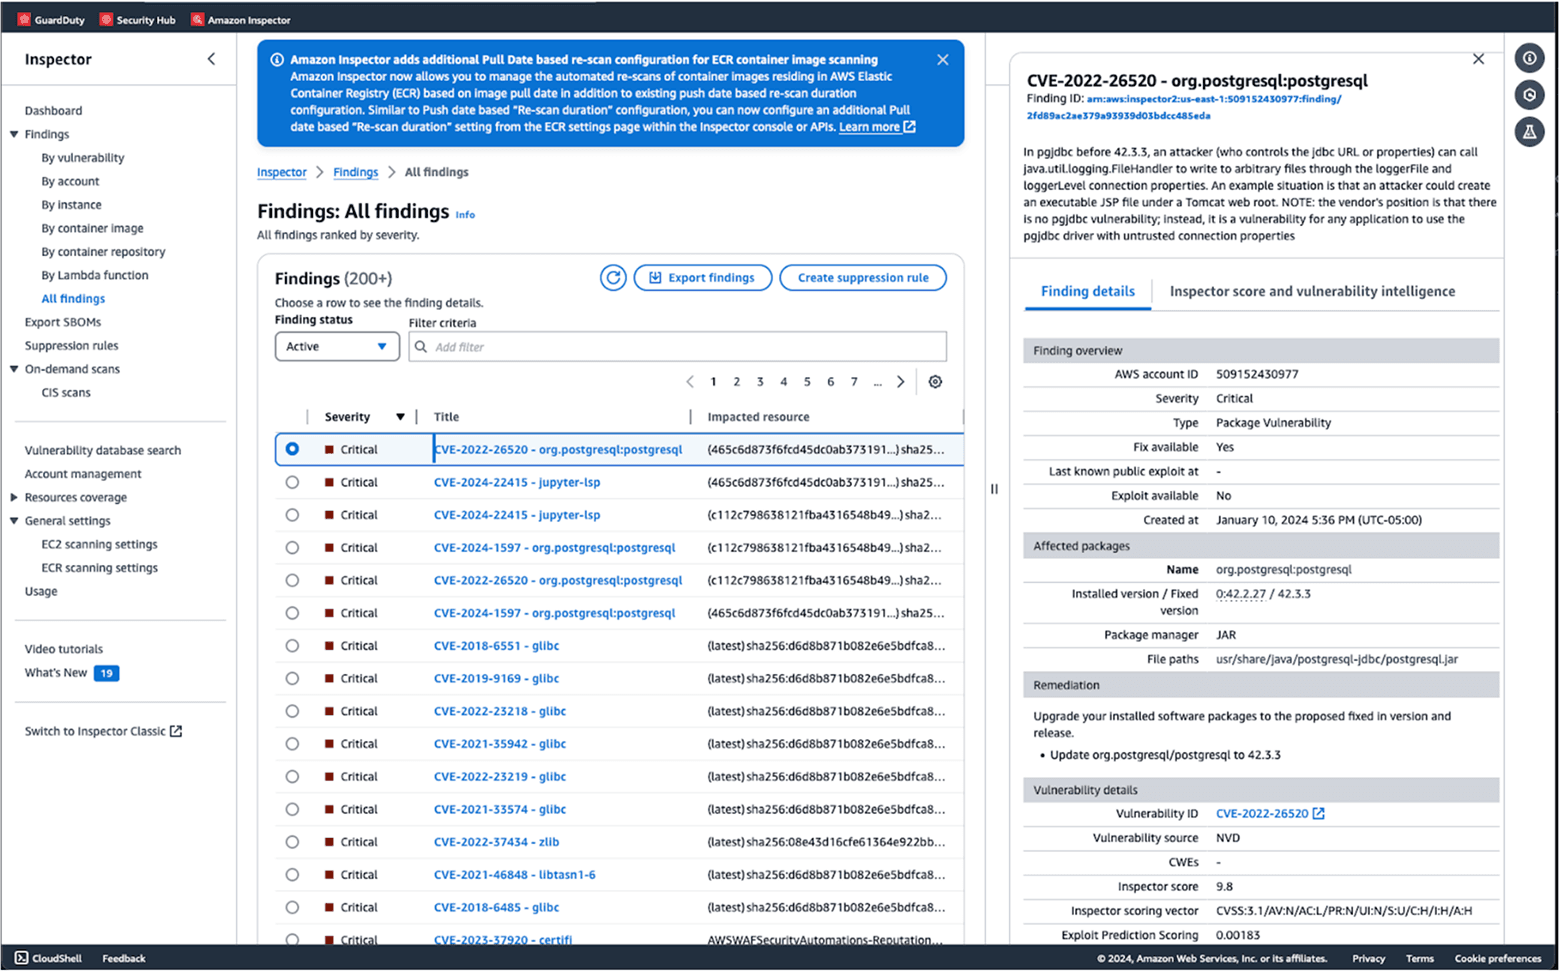The image size is (1560, 973).
Task: Select radio for CVE-2022-23218 glibc
Action: tap(292, 711)
